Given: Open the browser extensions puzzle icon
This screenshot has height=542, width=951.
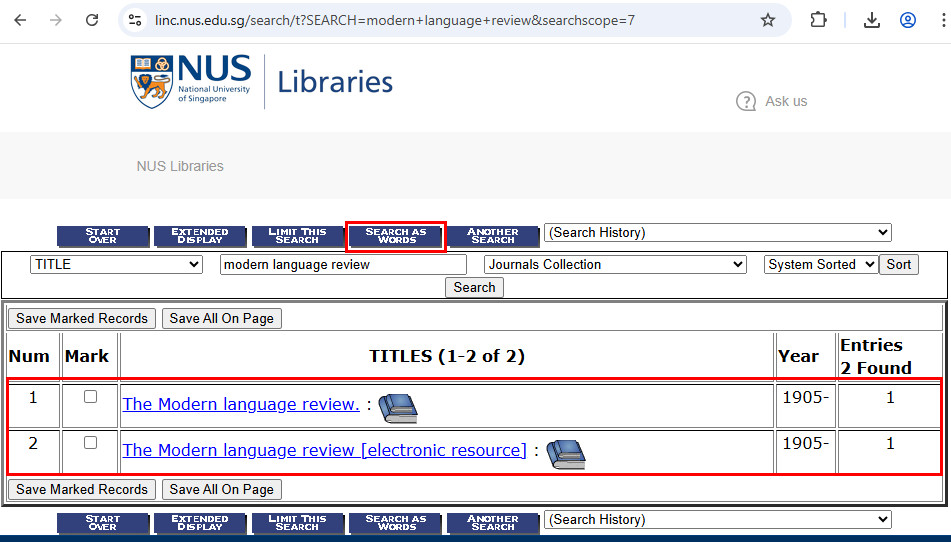Looking at the screenshot, I should coord(819,20).
